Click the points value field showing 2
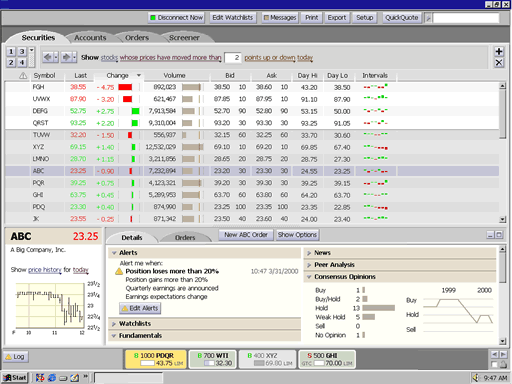 click(233, 58)
